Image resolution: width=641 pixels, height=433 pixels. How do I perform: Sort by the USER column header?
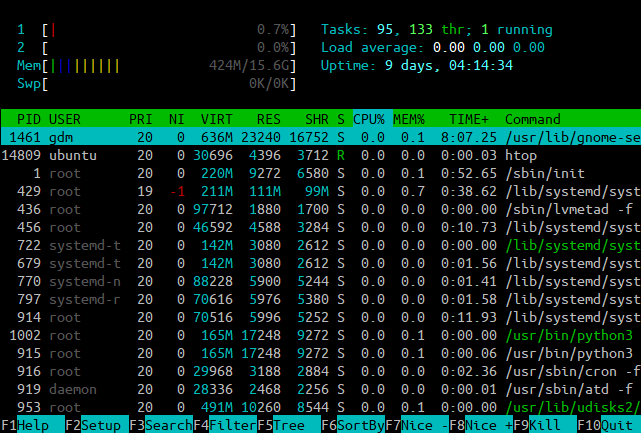coord(65,119)
